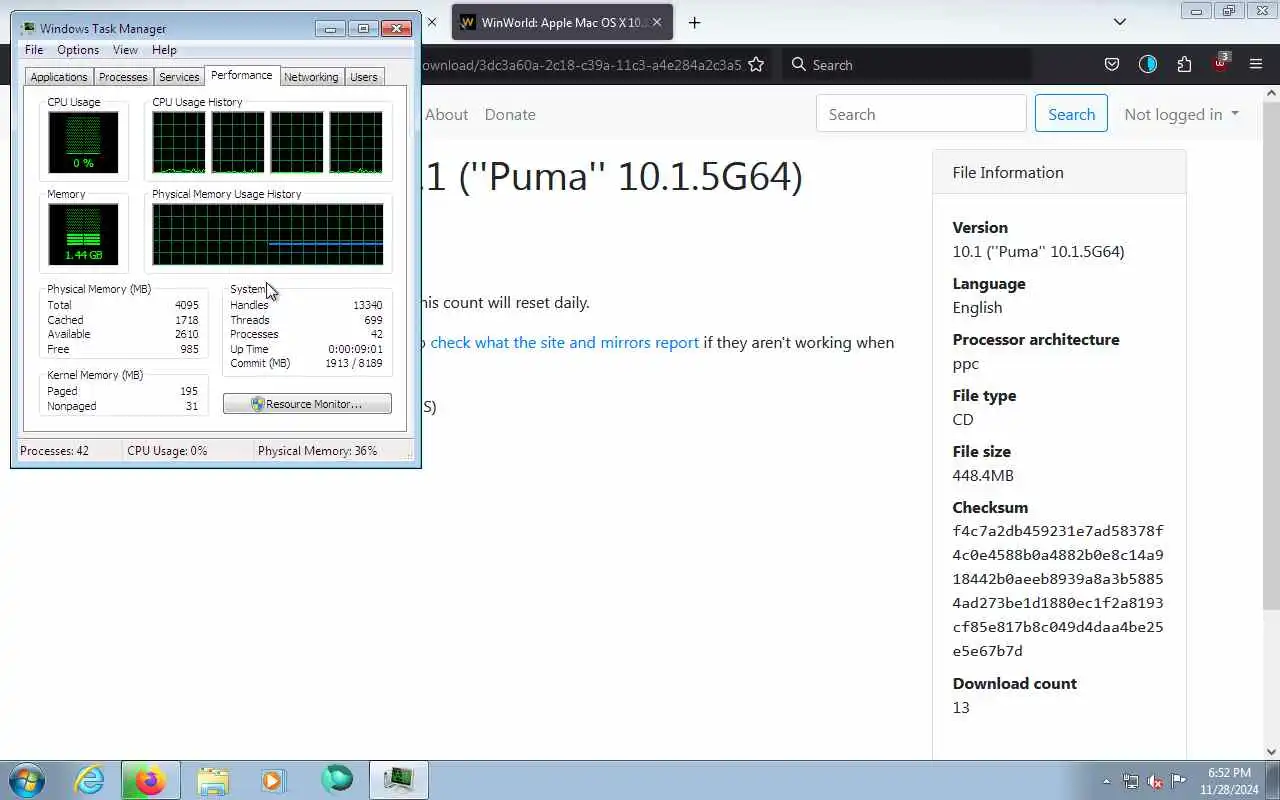Click the Processor architecture value ppc
This screenshot has height=800, width=1280.
click(966, 363)
